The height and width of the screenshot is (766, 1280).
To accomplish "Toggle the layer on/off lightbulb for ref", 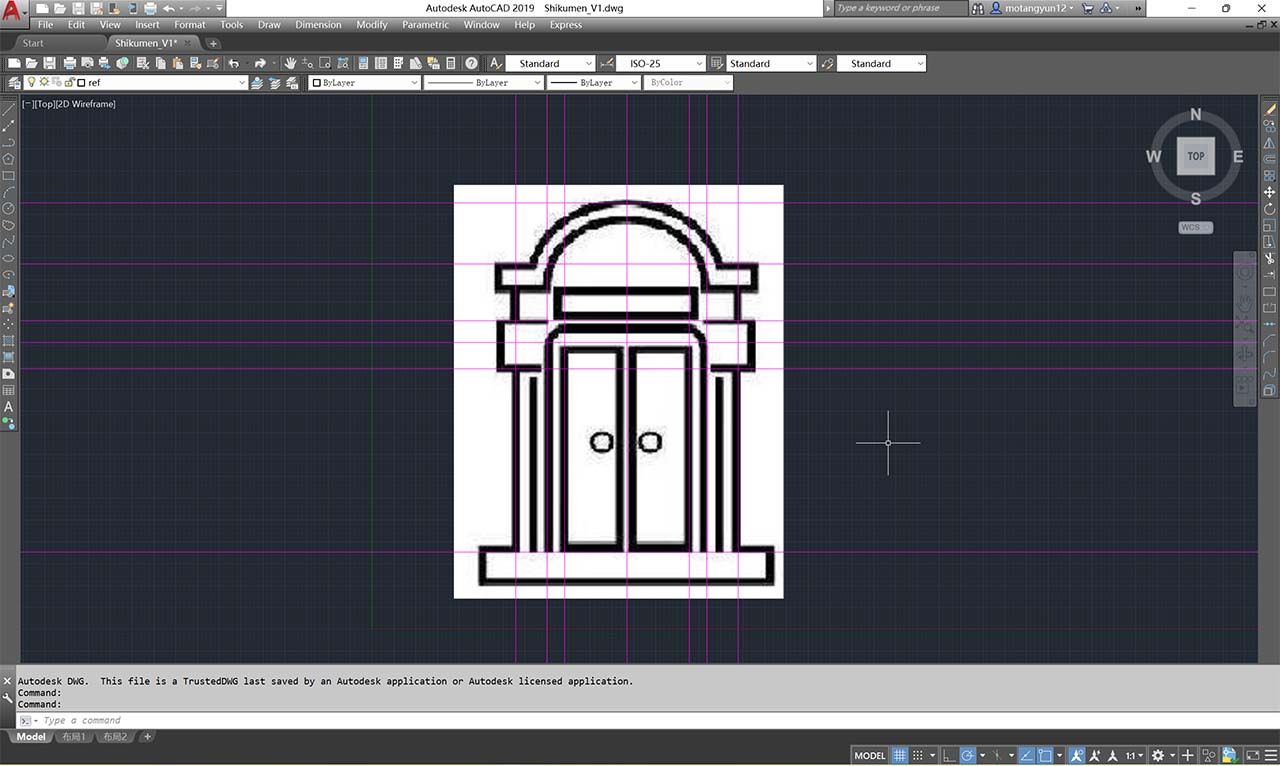I will point(31,82).
